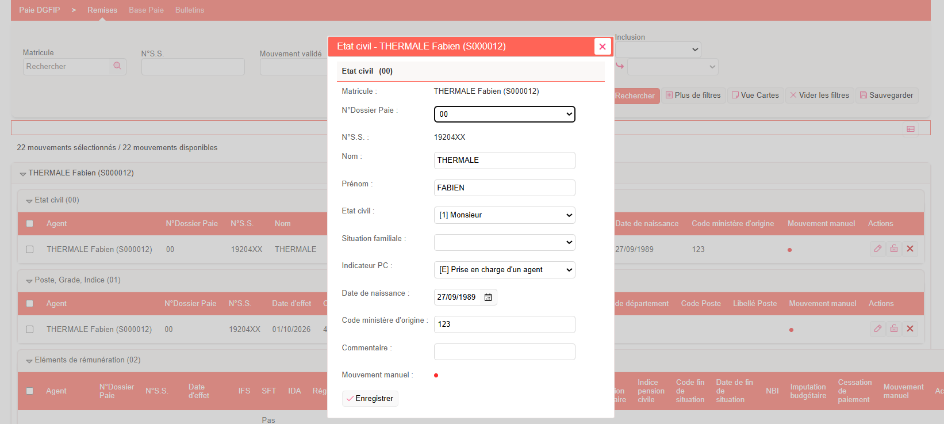Click the pink arrow icon under Inclusion
The height and width of the screenshot is (424, 944).
[x=620, y=66]
